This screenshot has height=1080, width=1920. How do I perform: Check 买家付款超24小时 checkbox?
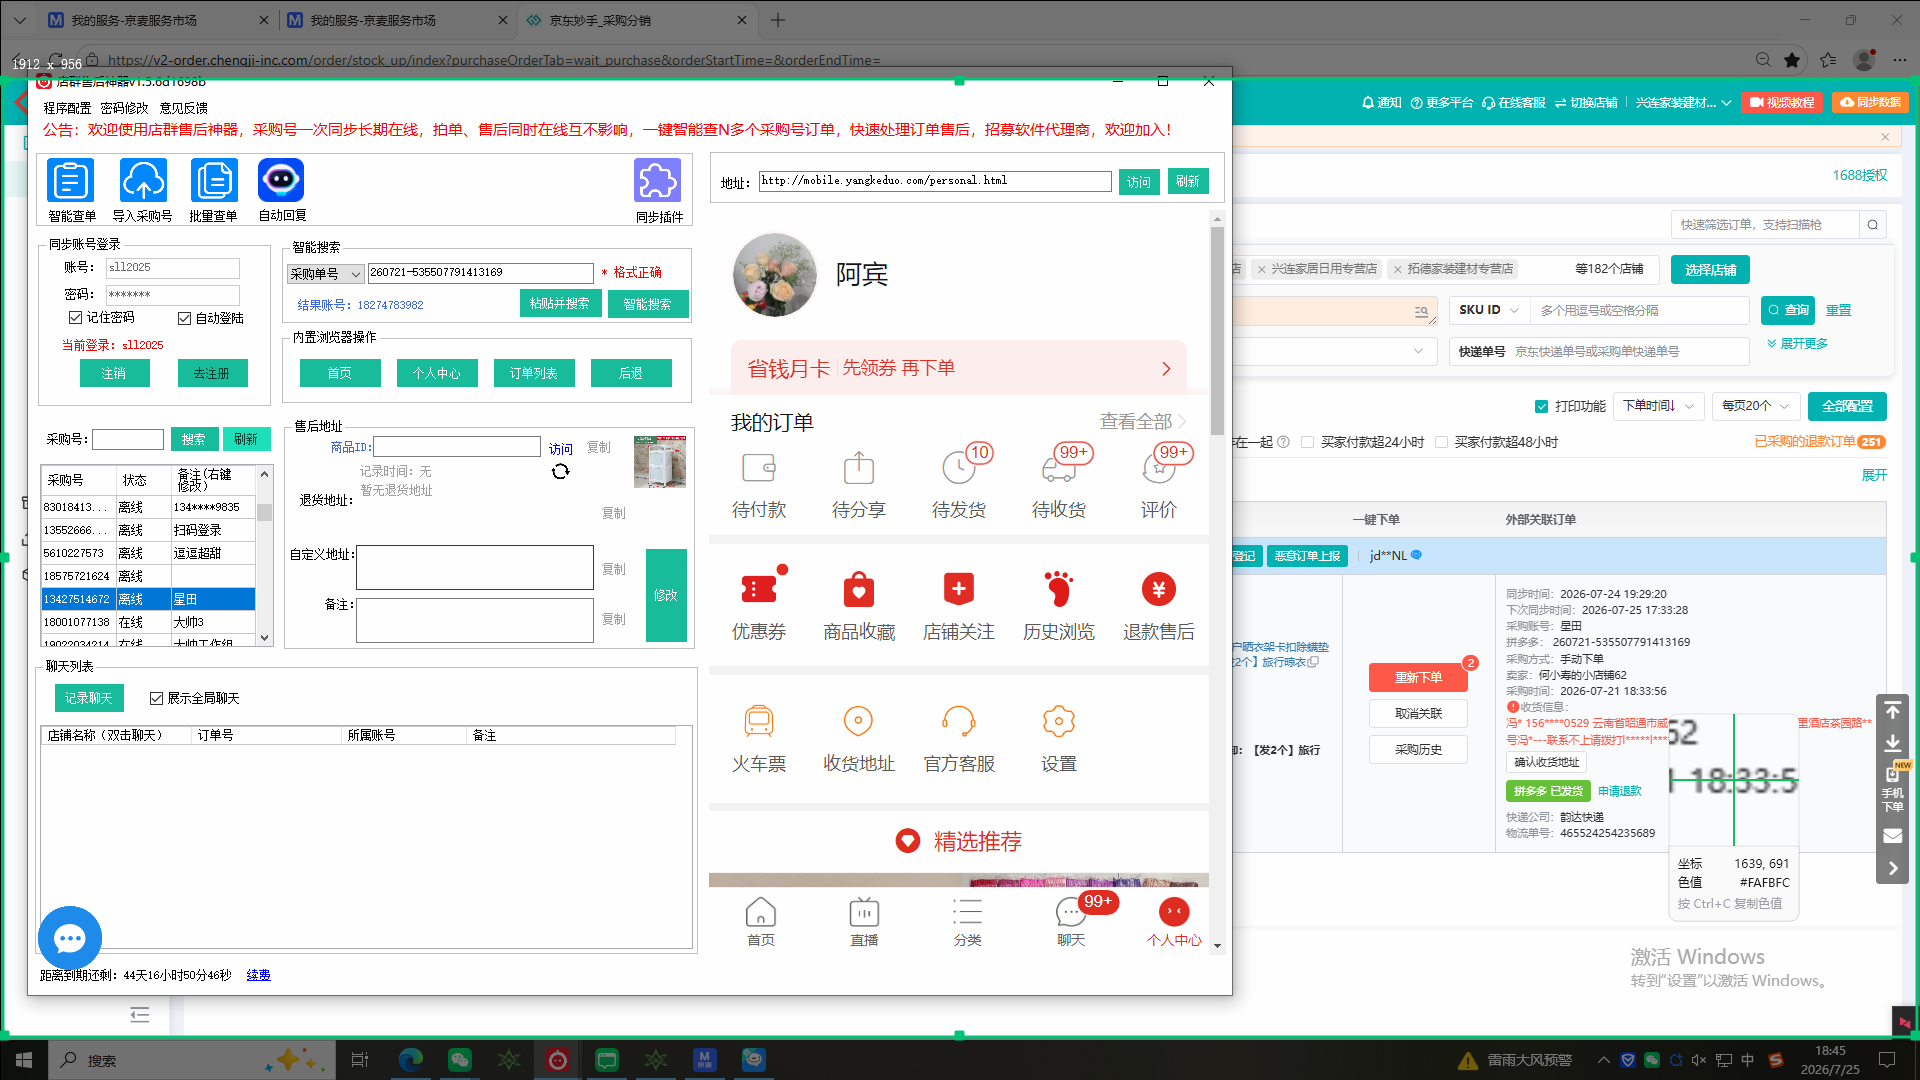[1307, 442]
